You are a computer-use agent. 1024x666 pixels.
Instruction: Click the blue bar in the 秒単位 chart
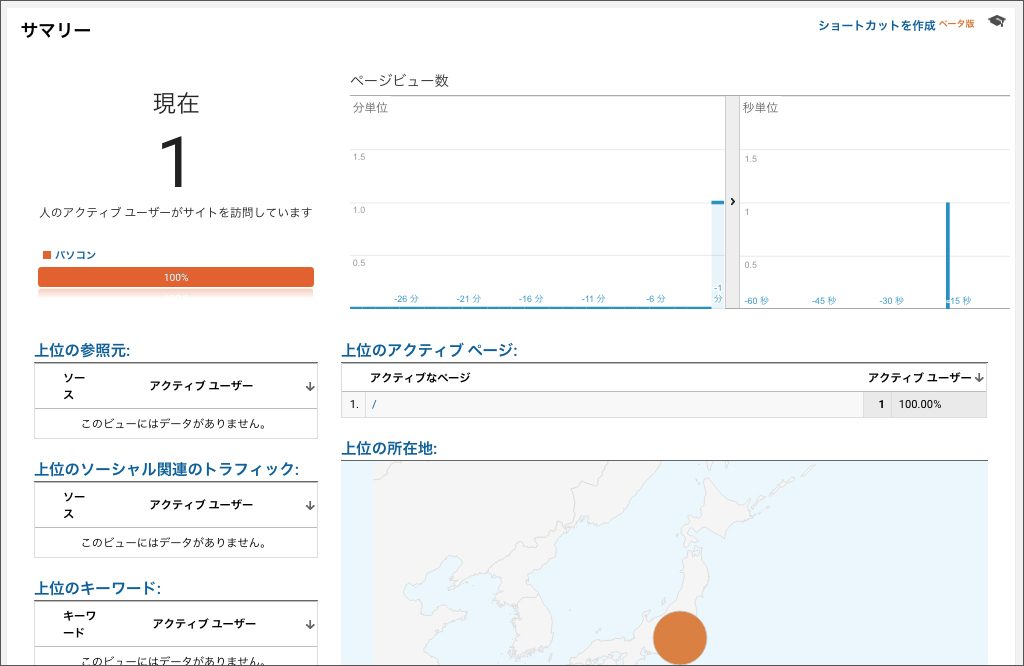click(948, 255)
